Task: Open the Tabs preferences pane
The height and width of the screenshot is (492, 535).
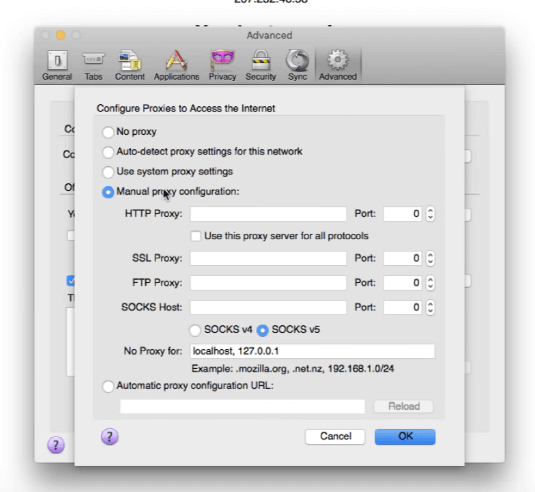Action: (x=93, y=66)
